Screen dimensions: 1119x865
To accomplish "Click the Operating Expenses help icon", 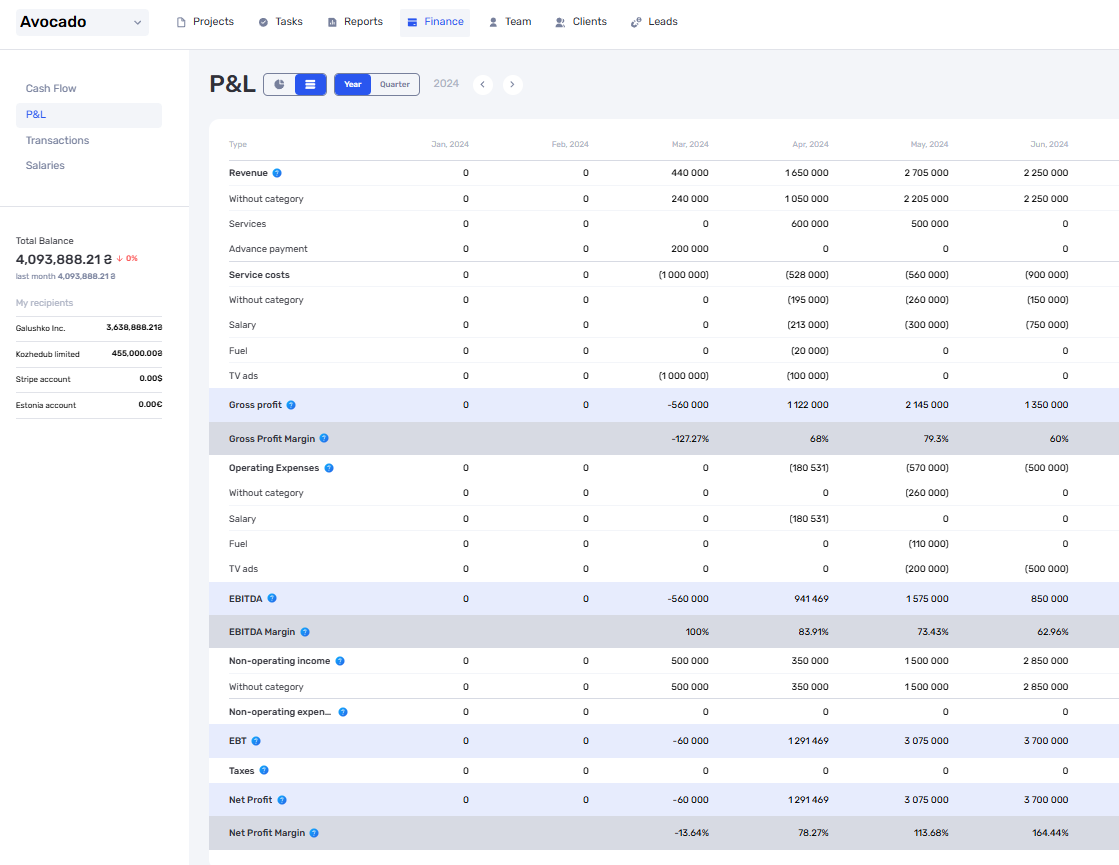I will coord(329,468).
